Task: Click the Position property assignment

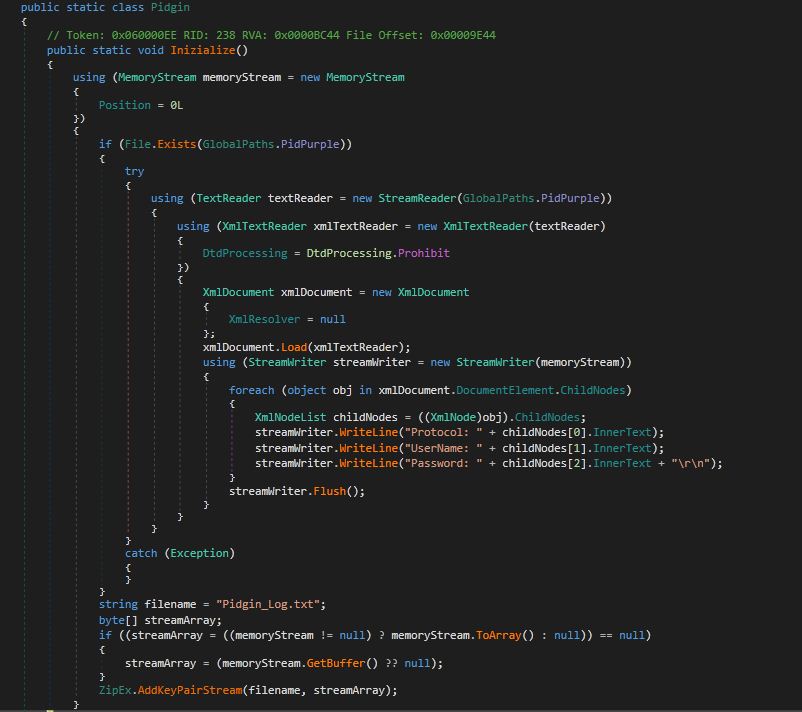Action: [x=141, y=105]
